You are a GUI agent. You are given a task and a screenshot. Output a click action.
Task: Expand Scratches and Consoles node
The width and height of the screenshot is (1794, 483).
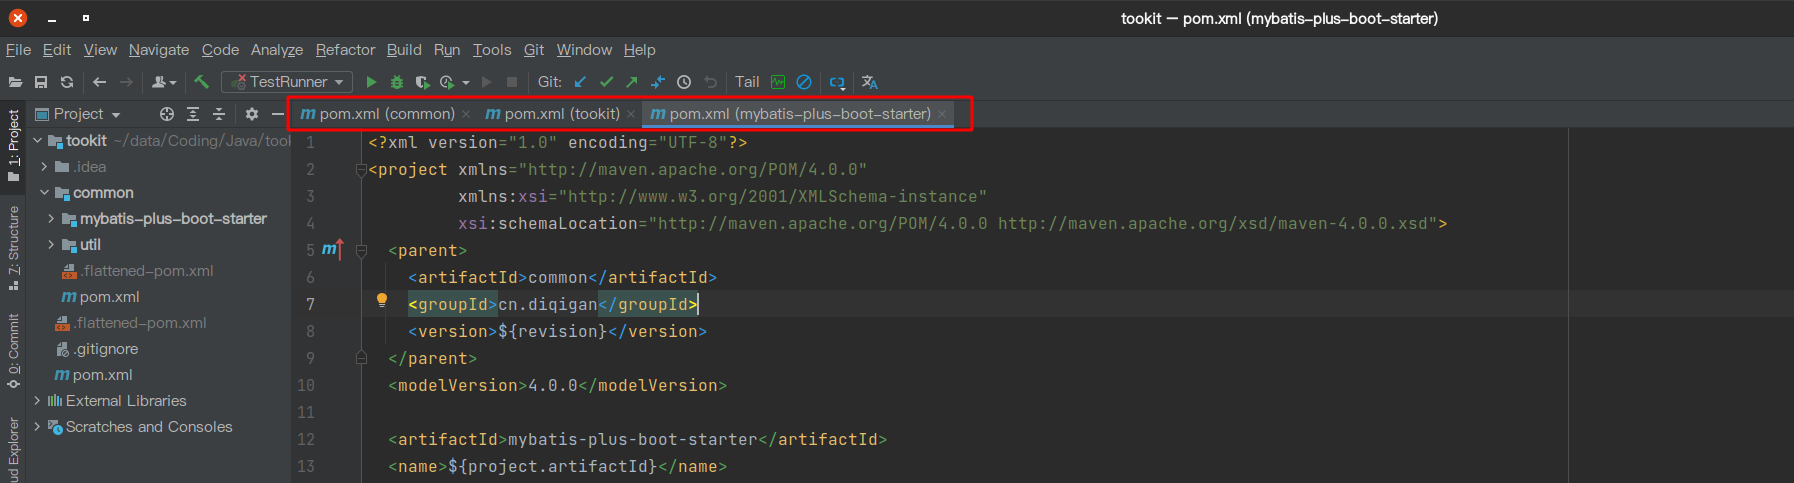coord(38,427)
